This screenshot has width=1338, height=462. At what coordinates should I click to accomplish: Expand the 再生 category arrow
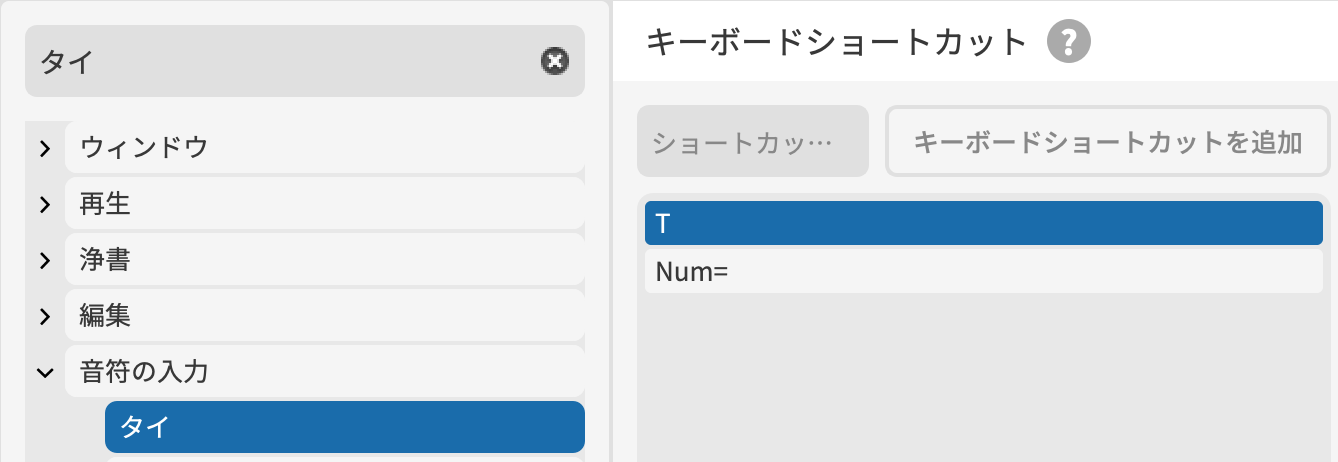(x=44, y=205)
